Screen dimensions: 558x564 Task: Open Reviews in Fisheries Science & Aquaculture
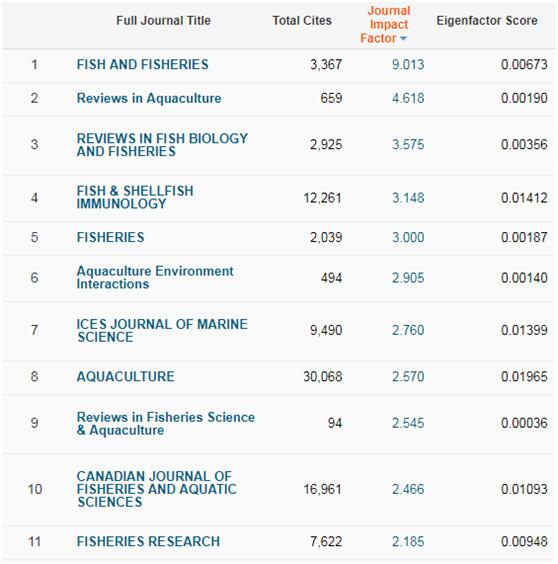[166, 423]
